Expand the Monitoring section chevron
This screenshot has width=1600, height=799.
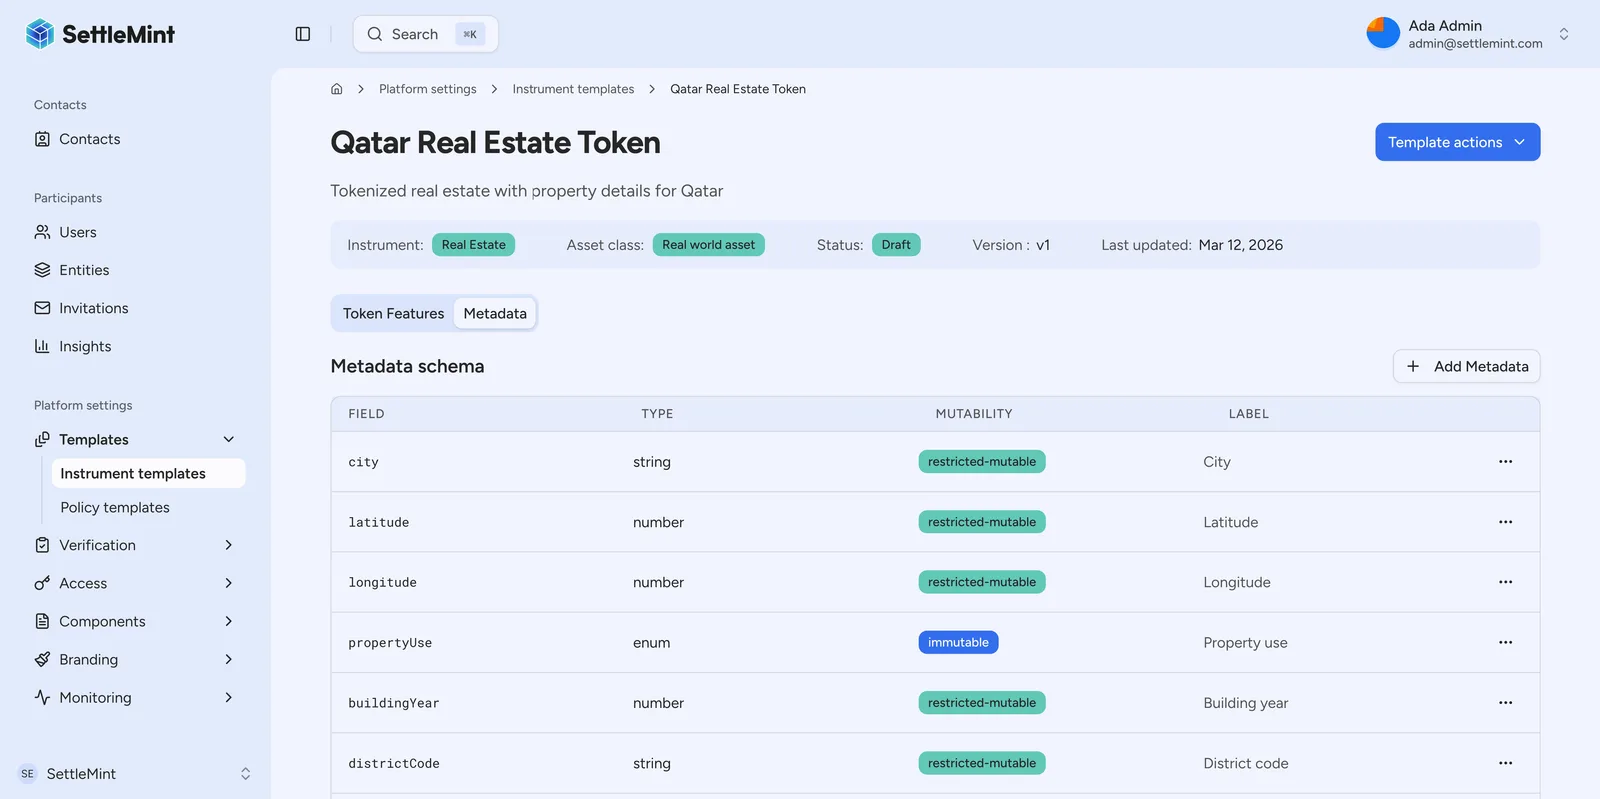tap(229, 697)
